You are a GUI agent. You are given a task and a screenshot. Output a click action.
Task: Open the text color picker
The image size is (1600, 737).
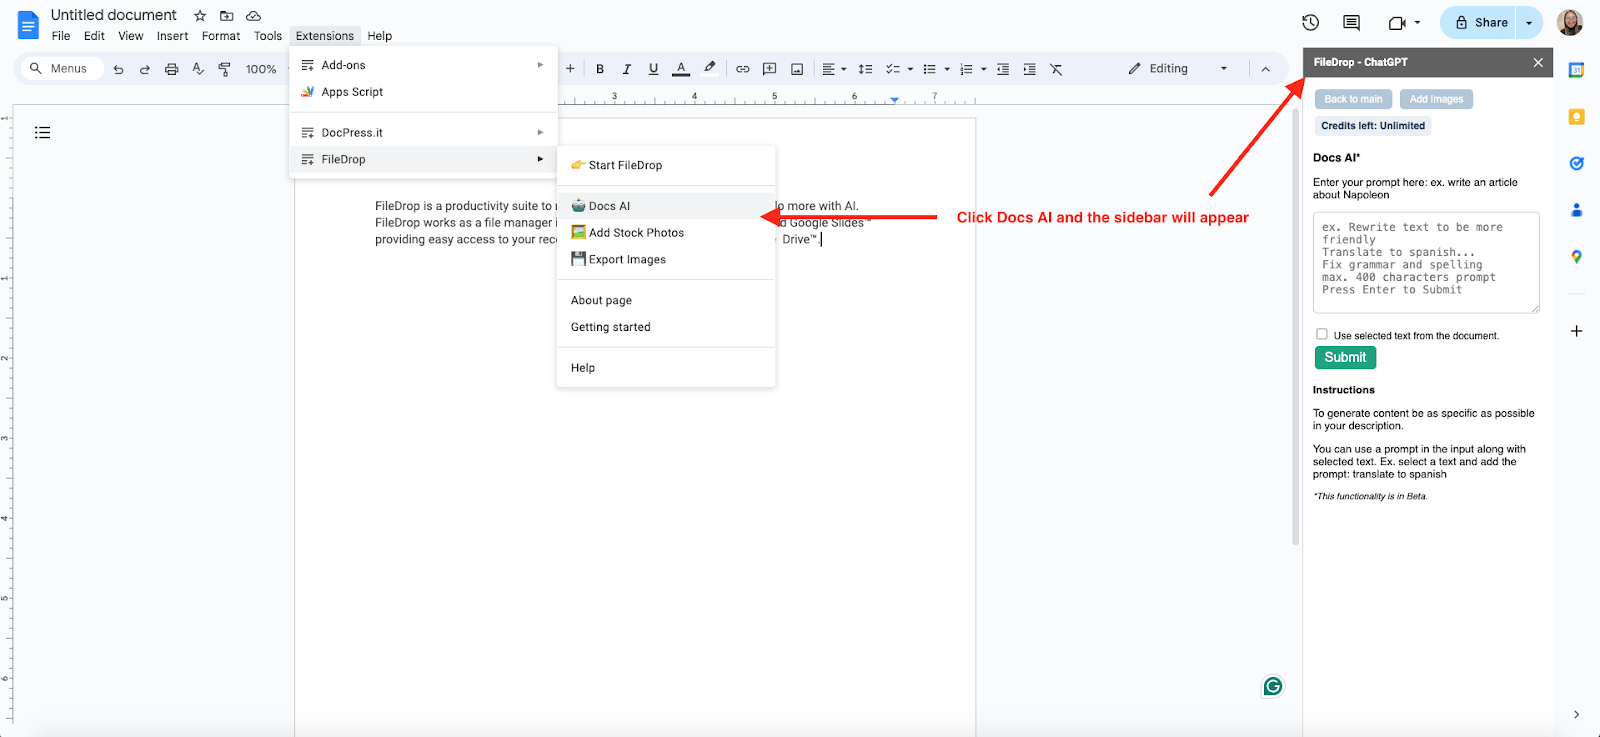(681, 69)
